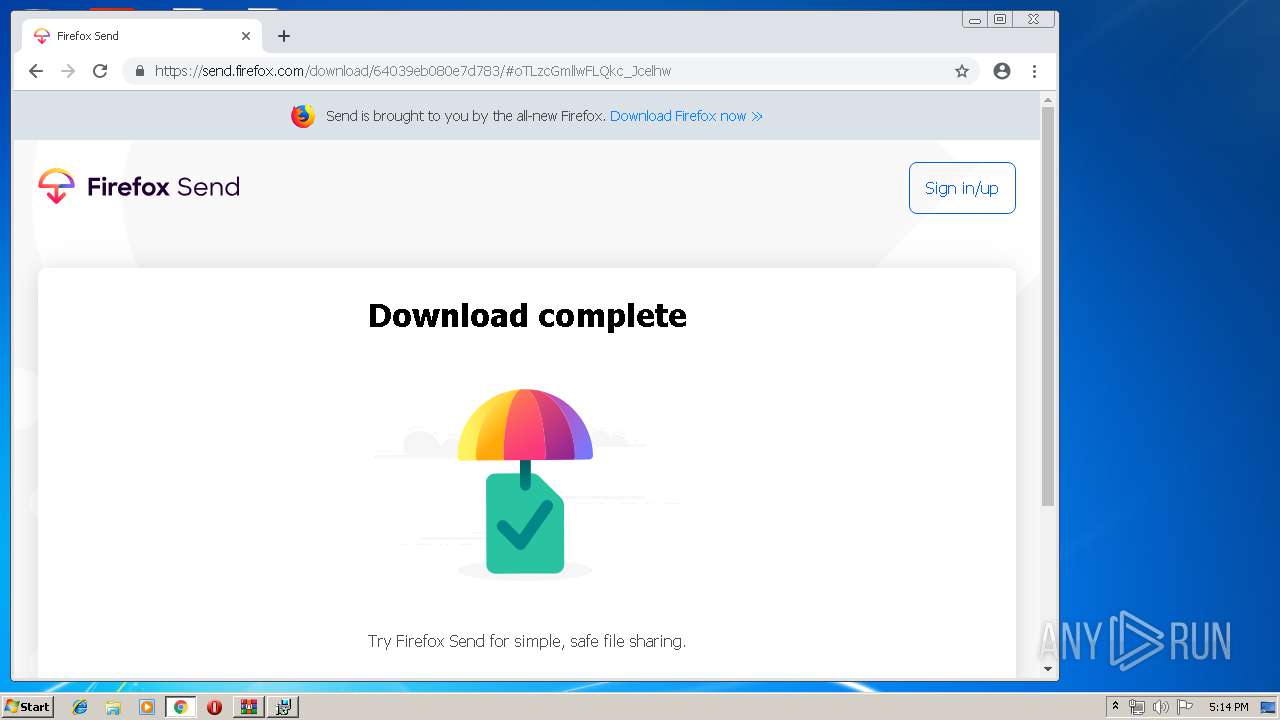Click the page scrollbar down arrow
Viewport: 1280px width, 720px height.
[x=1048, y=669]
